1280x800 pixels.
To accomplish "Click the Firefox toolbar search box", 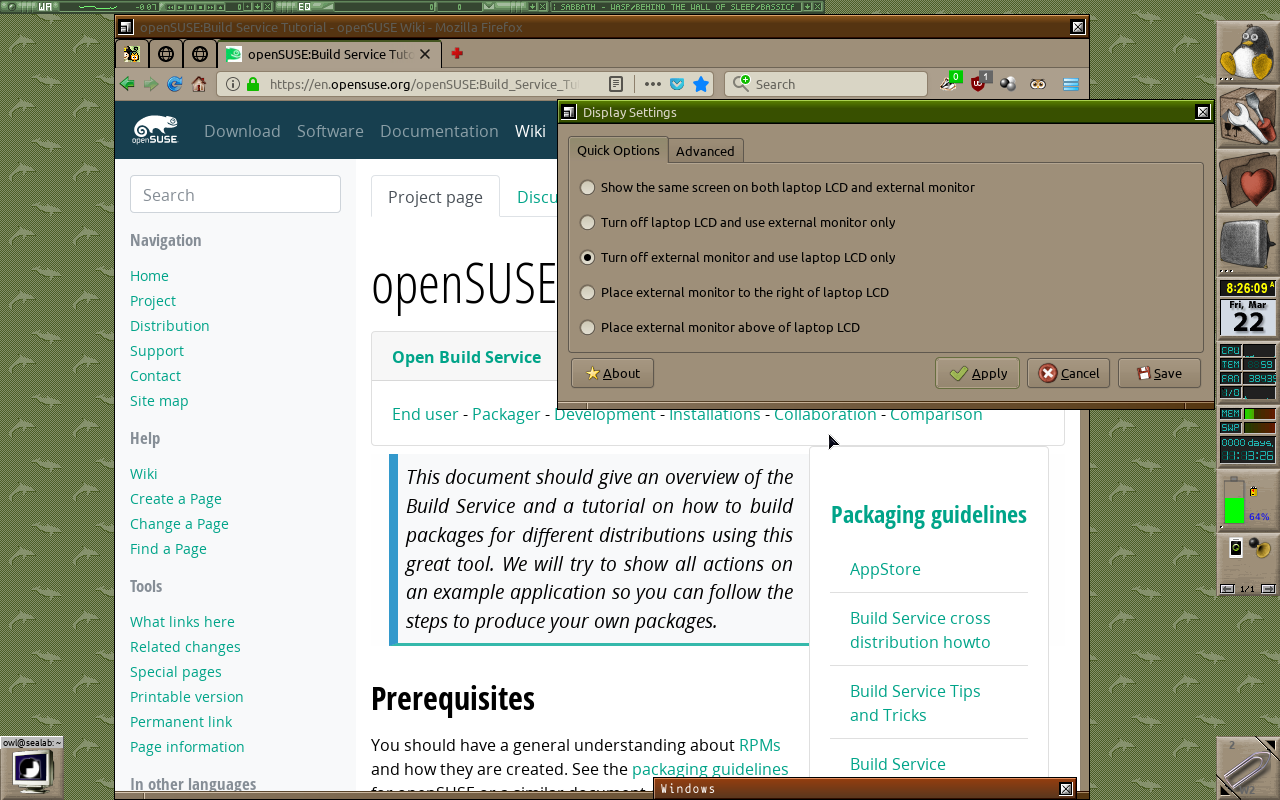I will pyautogui.click(x=826, y=84).
